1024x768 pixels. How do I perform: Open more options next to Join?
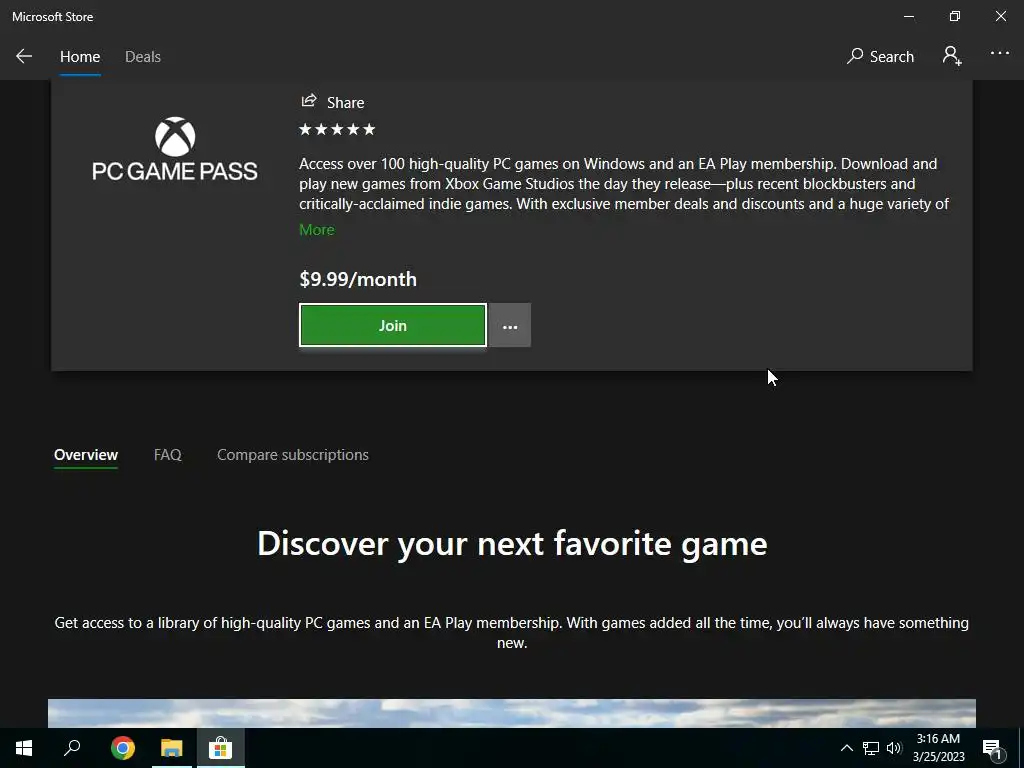tap(510, 325)
